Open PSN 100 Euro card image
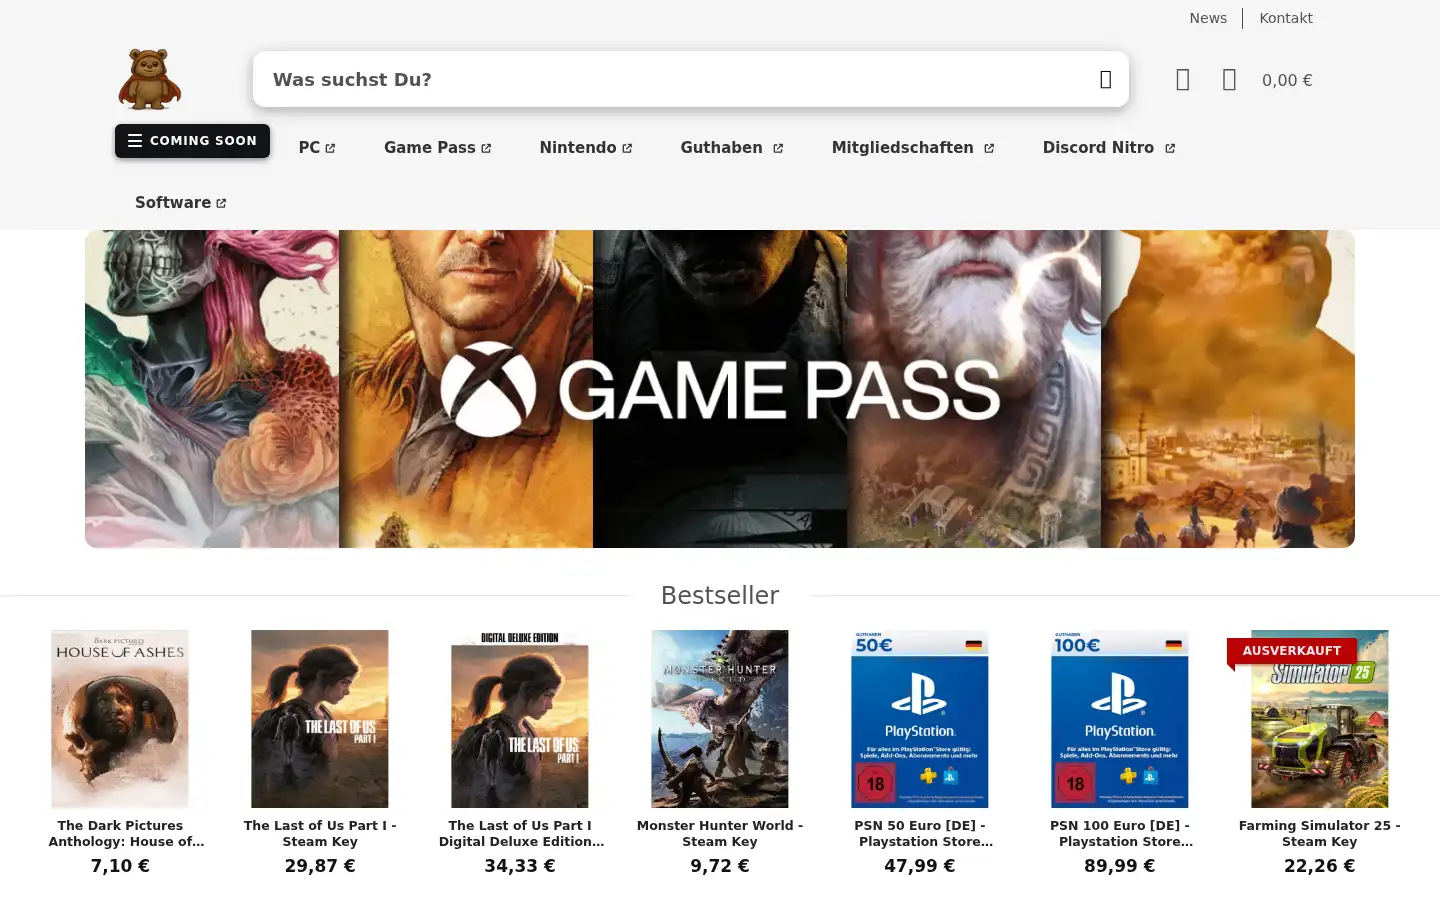 tap(1120, 719)
